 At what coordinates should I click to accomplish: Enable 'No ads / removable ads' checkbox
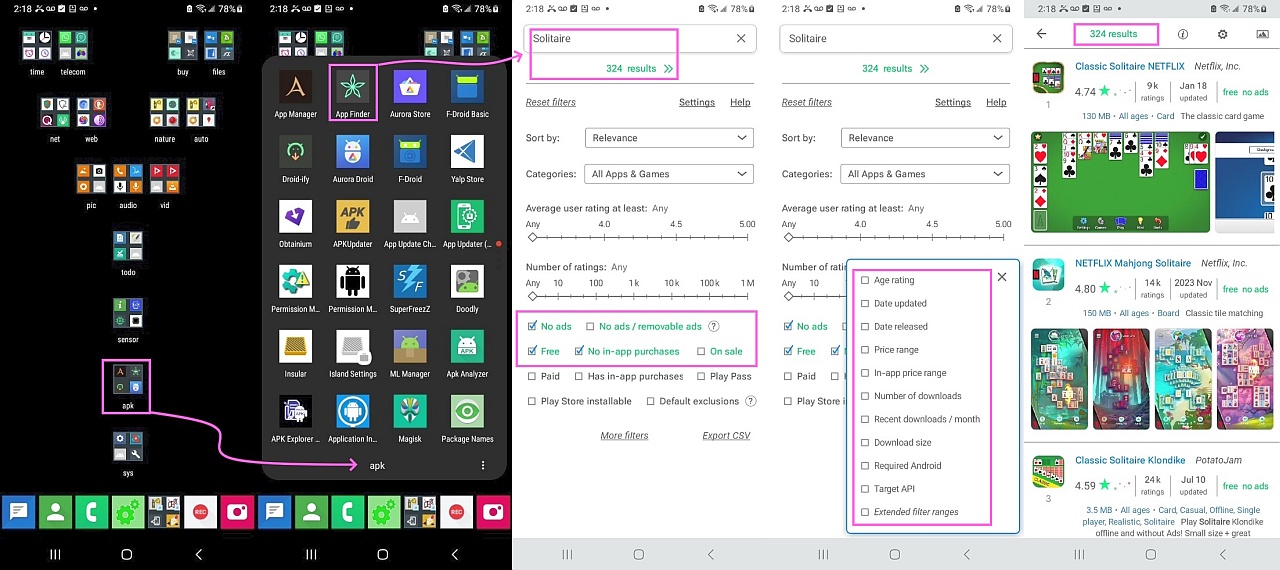pyautogui.click(x=590, y=326)
